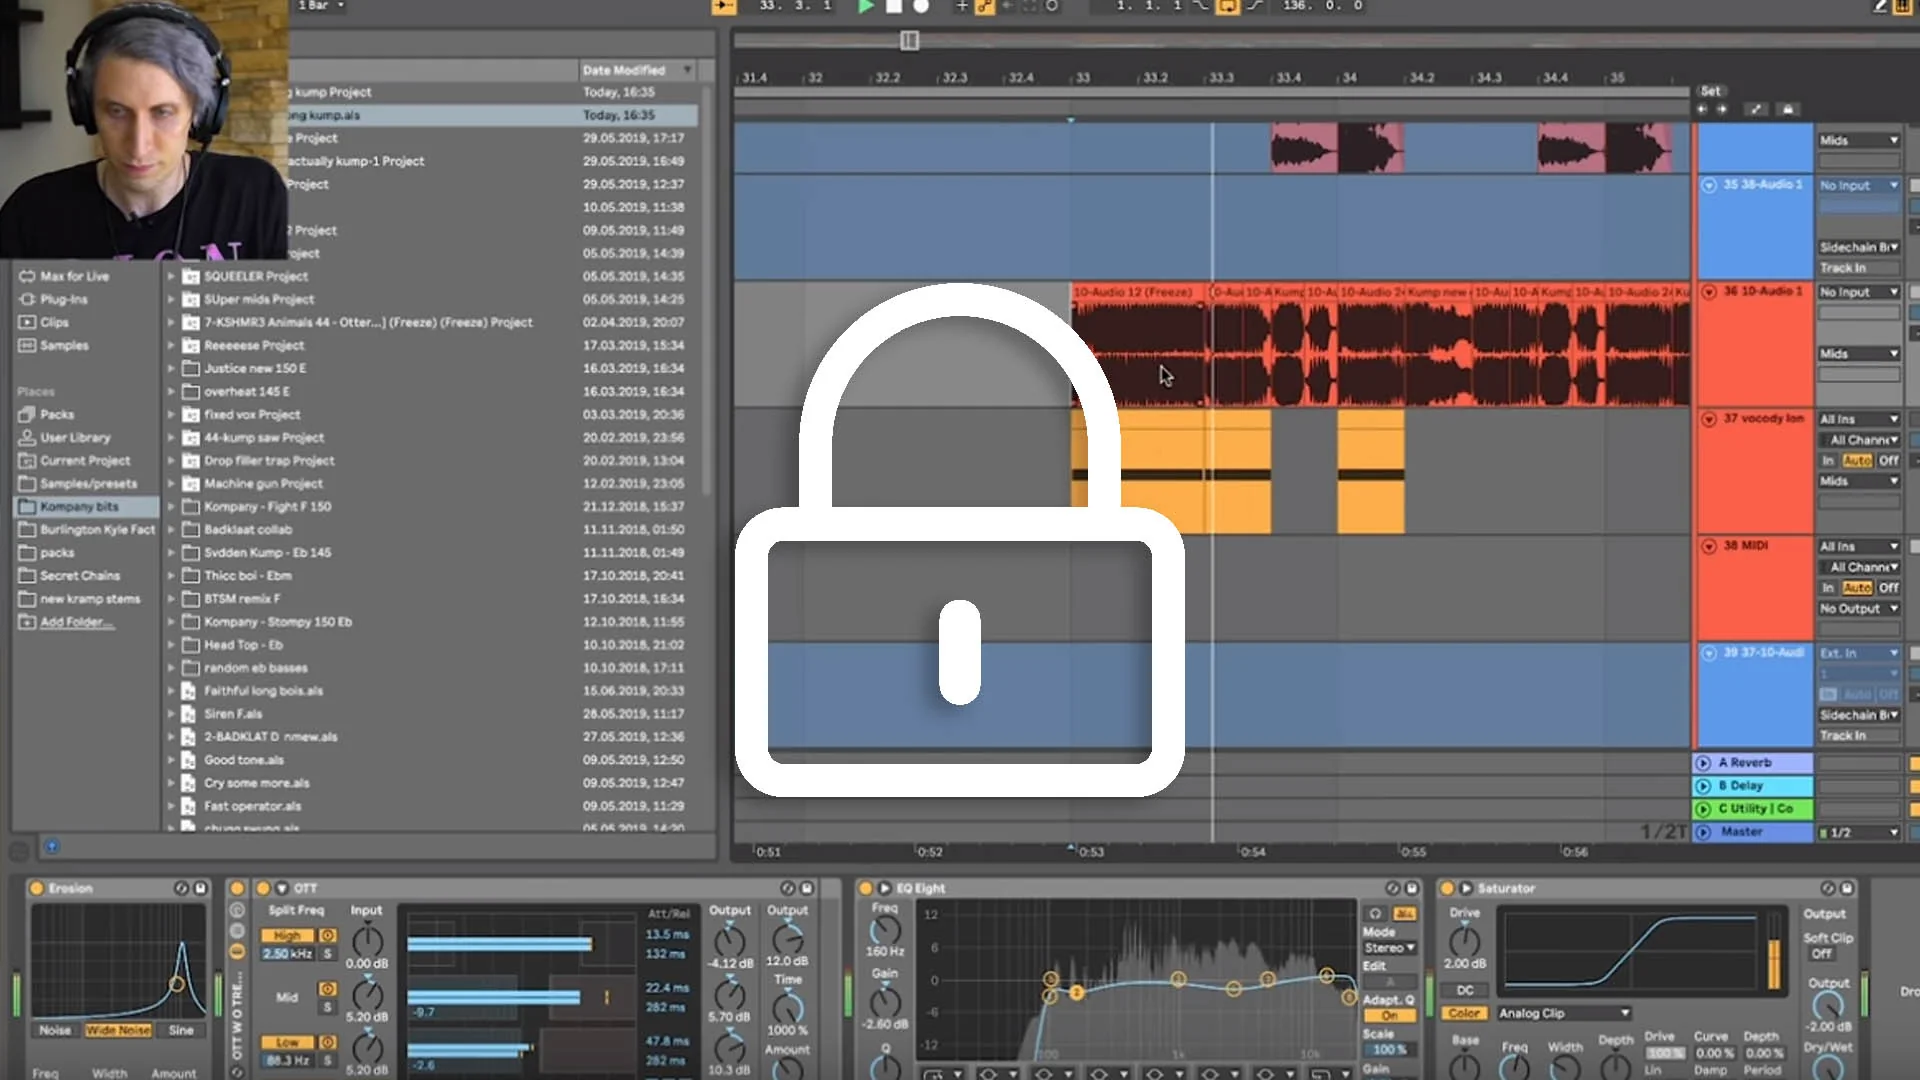
Task: Select Noise mode in Erosion
Action: pyautogui.click(x=55, y=1030)
